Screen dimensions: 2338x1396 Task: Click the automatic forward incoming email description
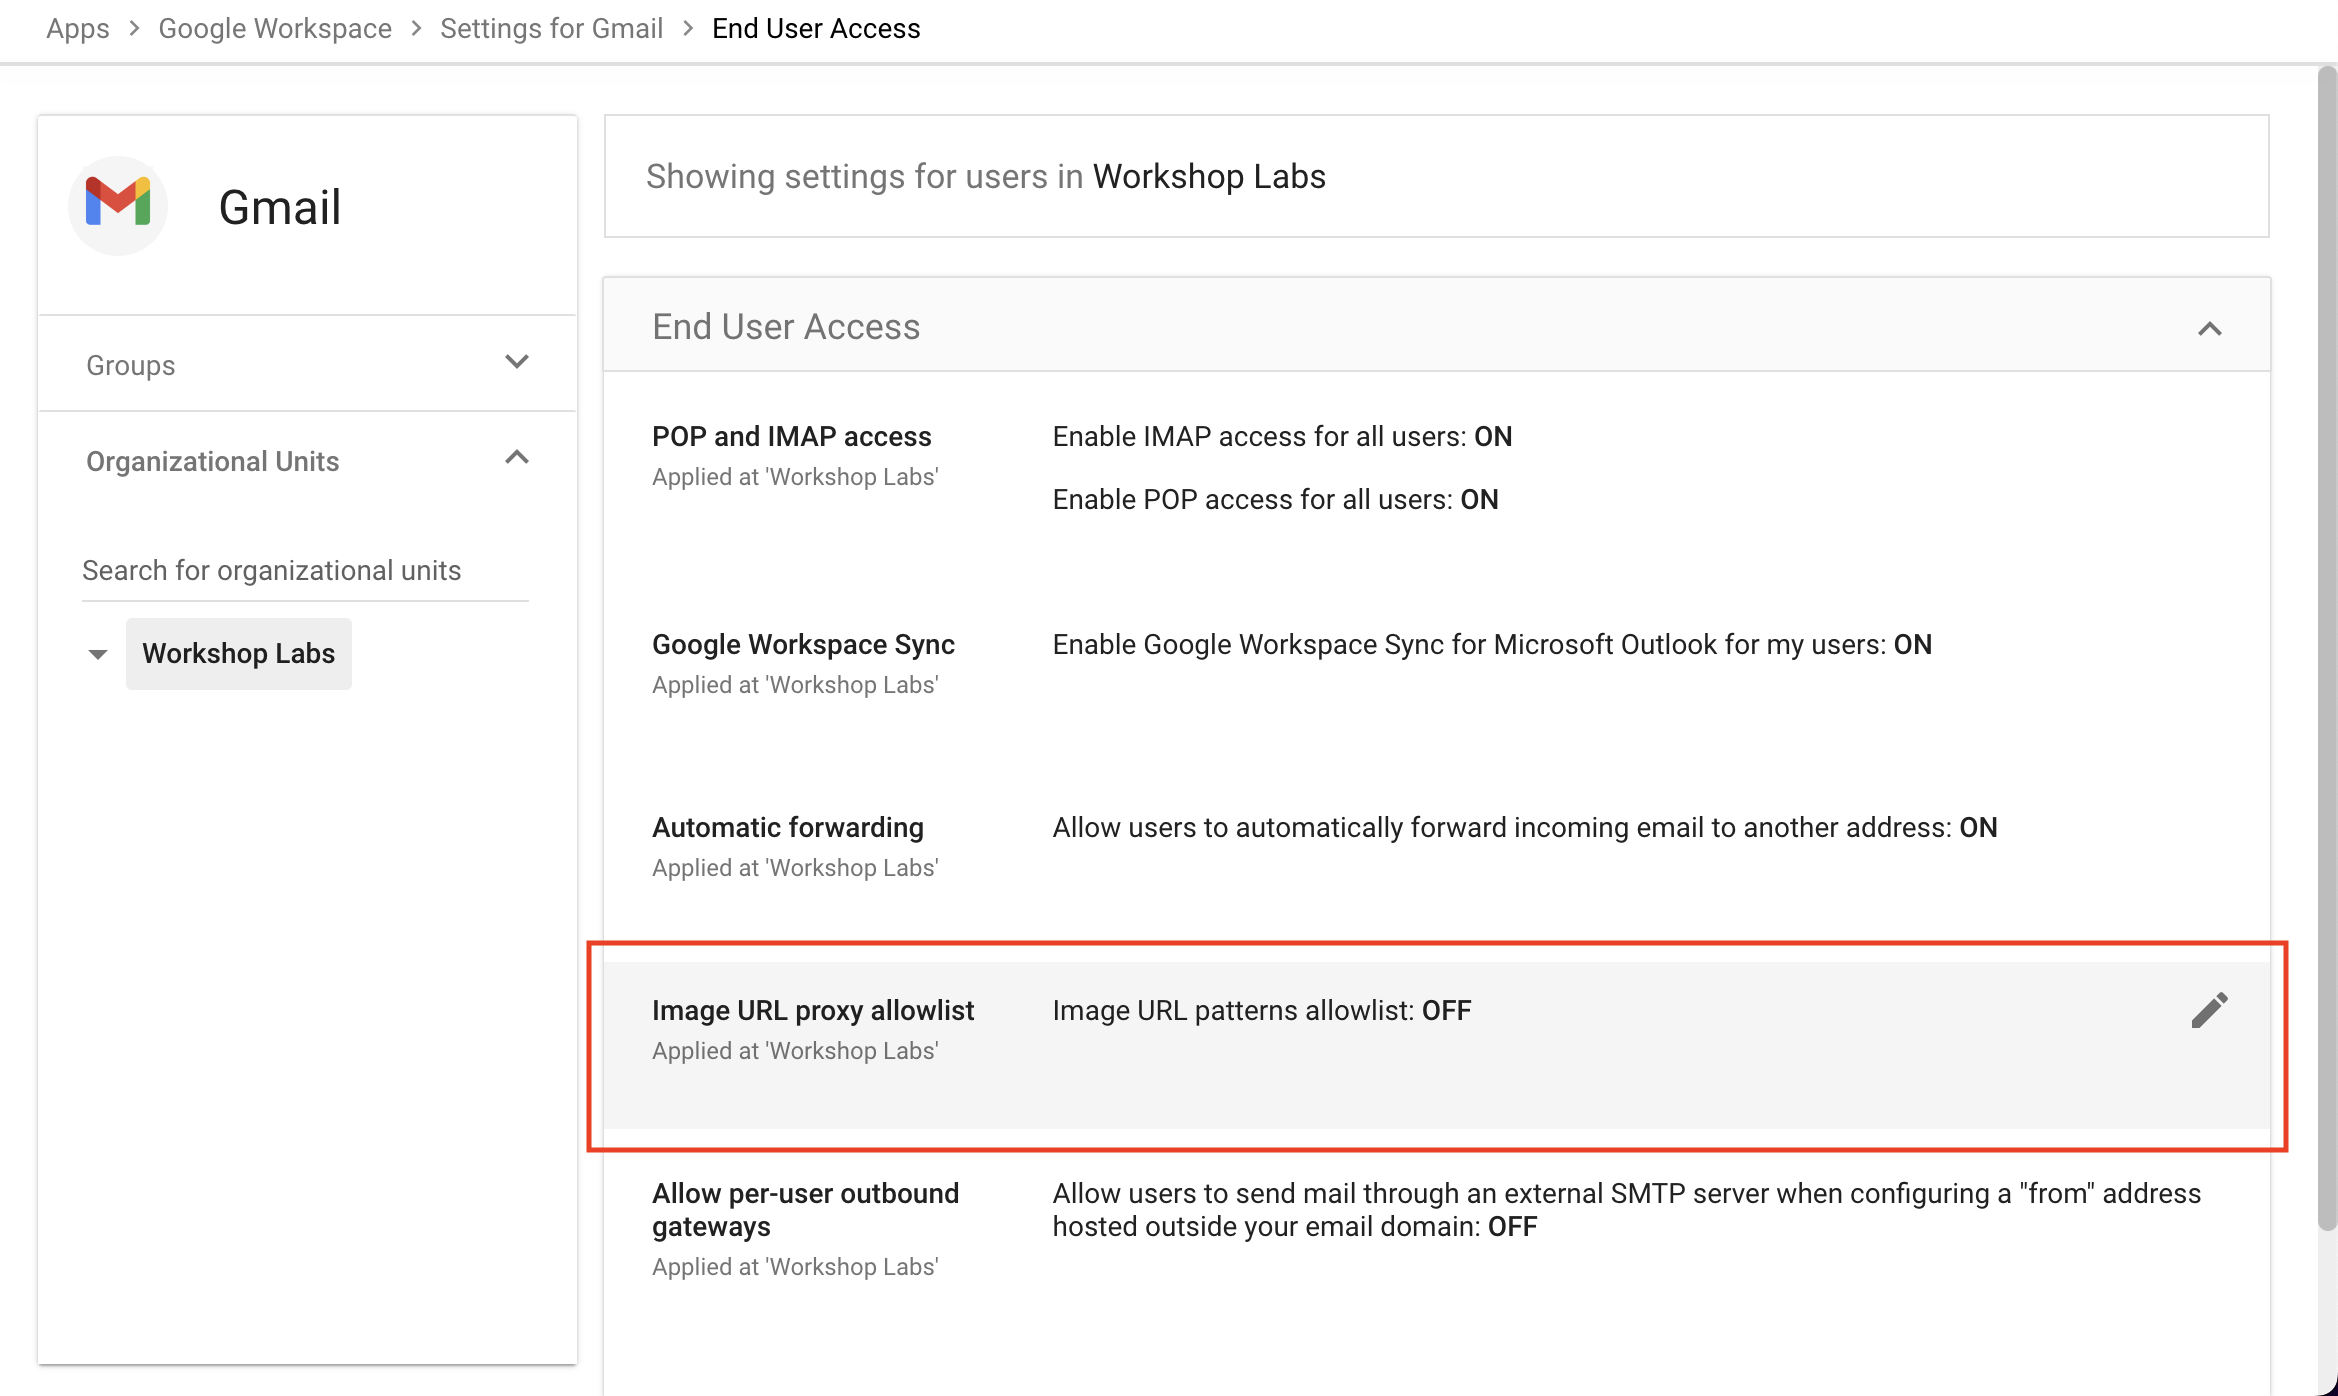click(1525, 828)
